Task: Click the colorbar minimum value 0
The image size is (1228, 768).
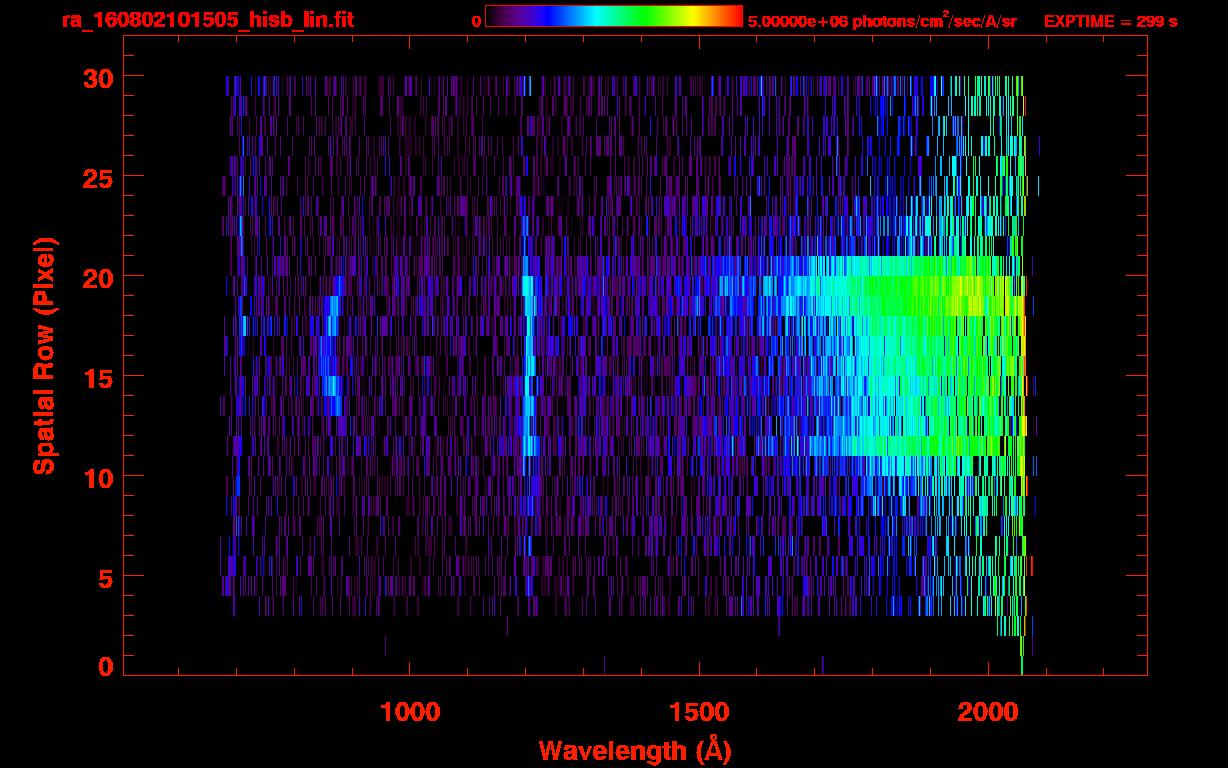Action: (x=476, y=21)
